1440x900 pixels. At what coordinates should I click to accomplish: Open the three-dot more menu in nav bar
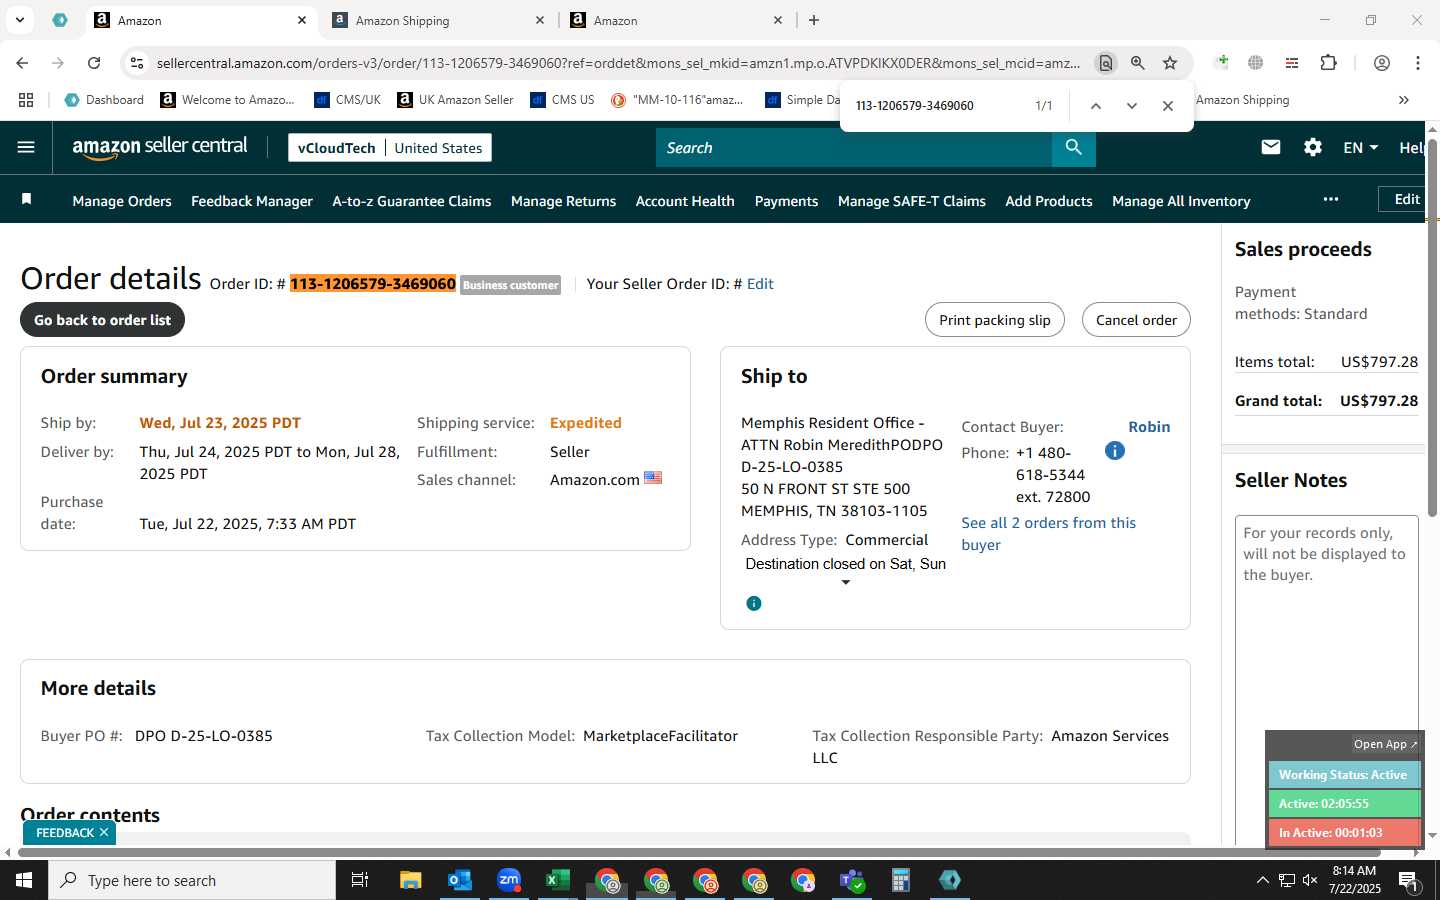click(x=1331, y=199)
